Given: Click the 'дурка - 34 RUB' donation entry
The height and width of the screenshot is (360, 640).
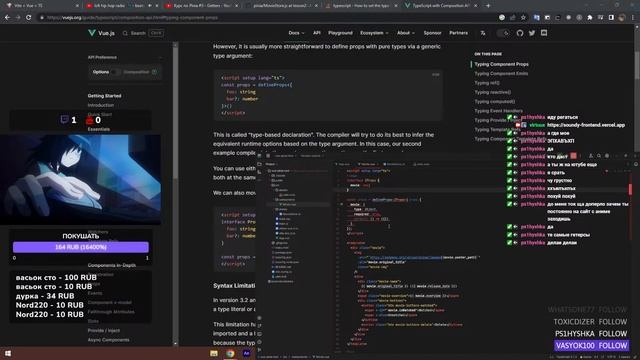Looking at the screenshot, I should 45,296.
